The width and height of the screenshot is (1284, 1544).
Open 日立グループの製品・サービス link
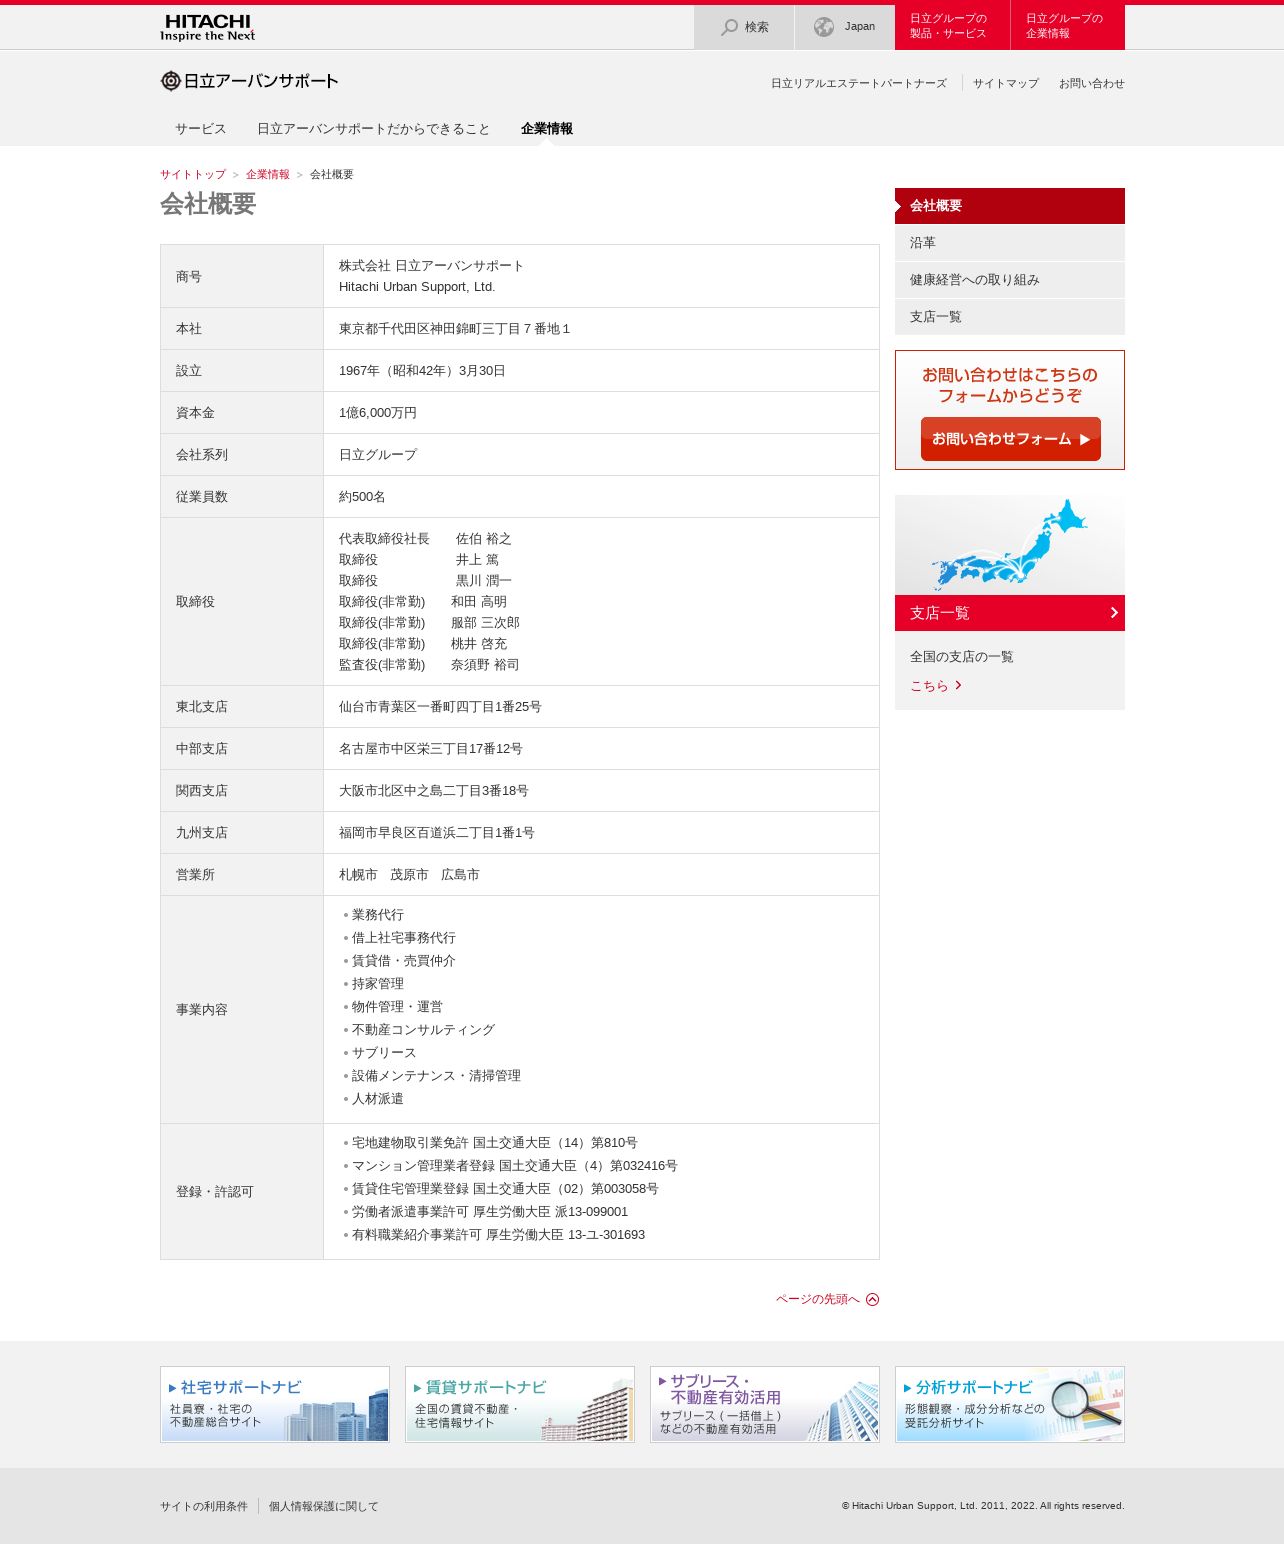coord(952,27)
